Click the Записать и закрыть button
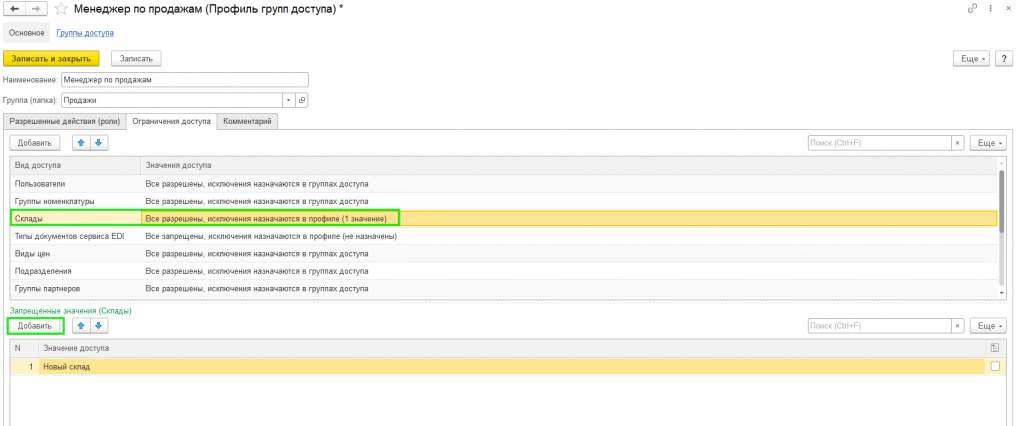The image size is (1024, 426). click(51, 59)
